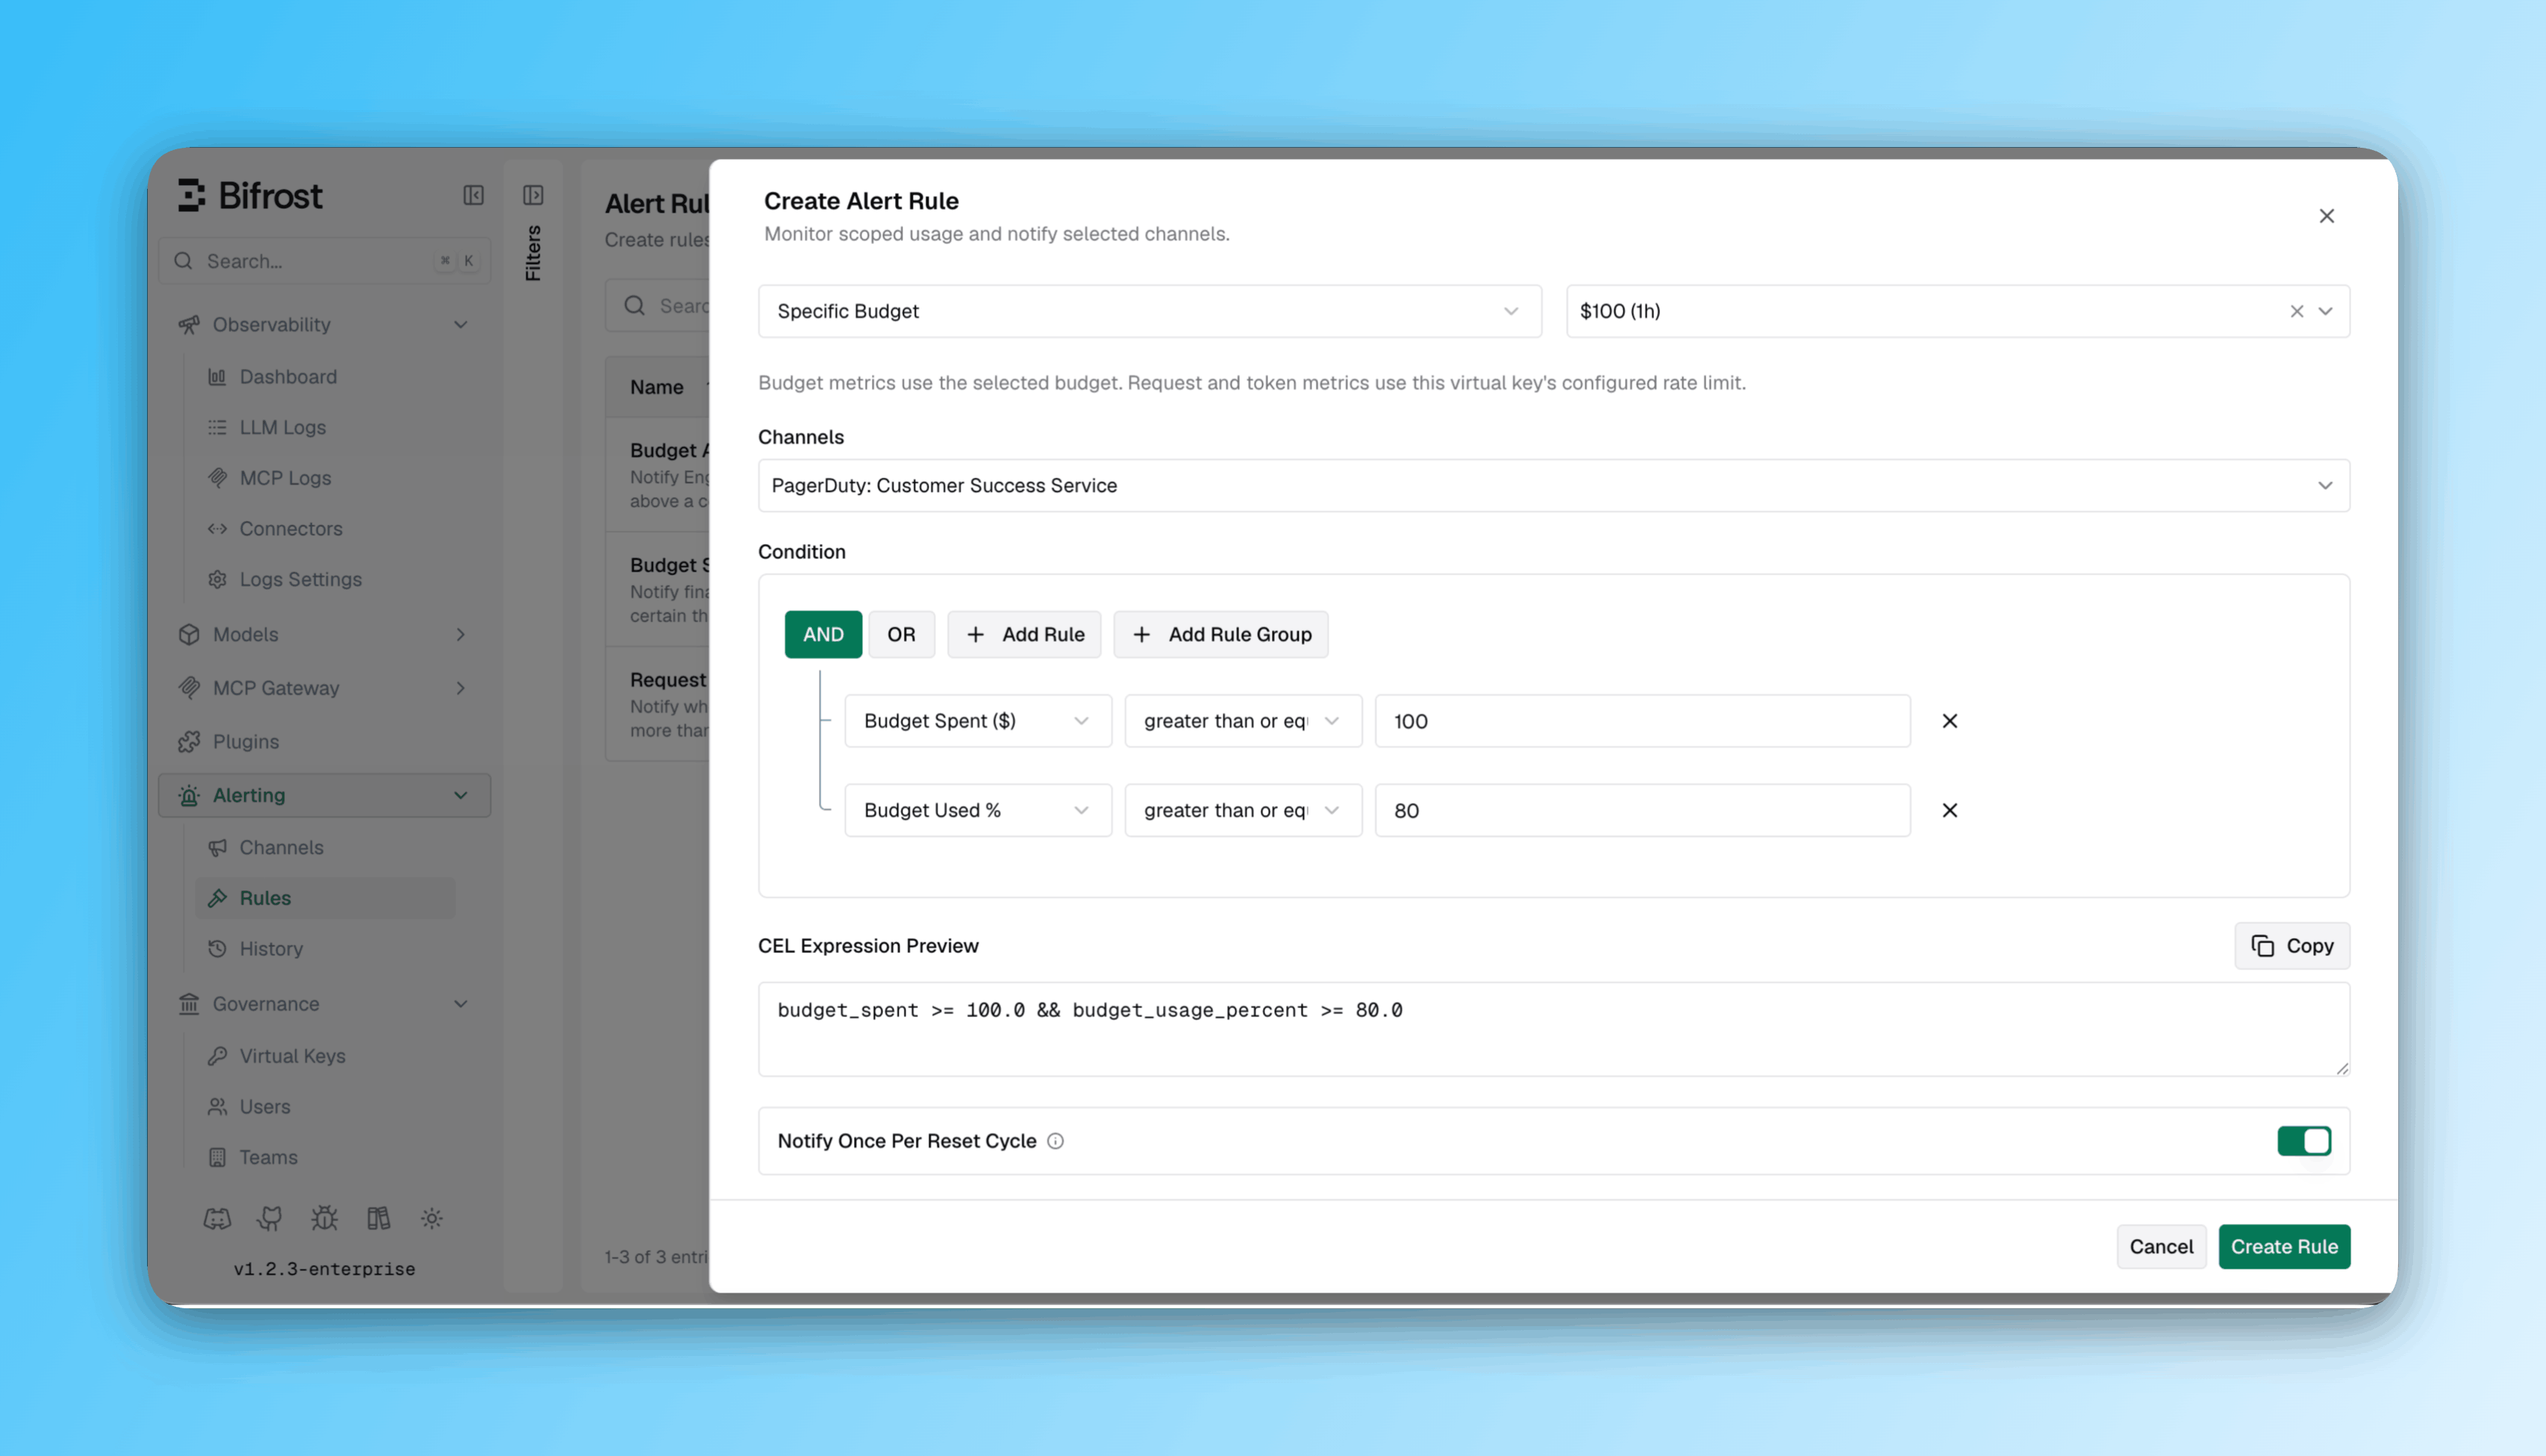
Task: Open the GitHub icon in sidebar footer
Action: click(270, 1218)
